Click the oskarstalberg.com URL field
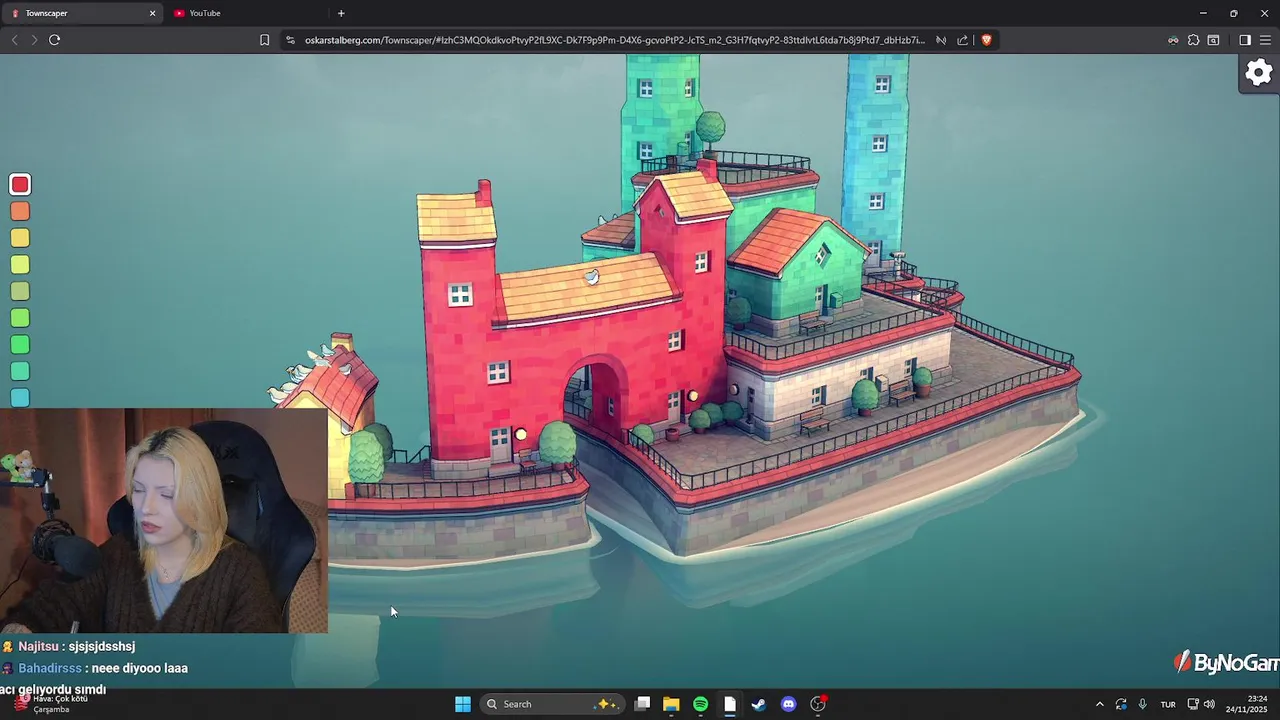The image size is (1280, 720). (x=614, y=40)
